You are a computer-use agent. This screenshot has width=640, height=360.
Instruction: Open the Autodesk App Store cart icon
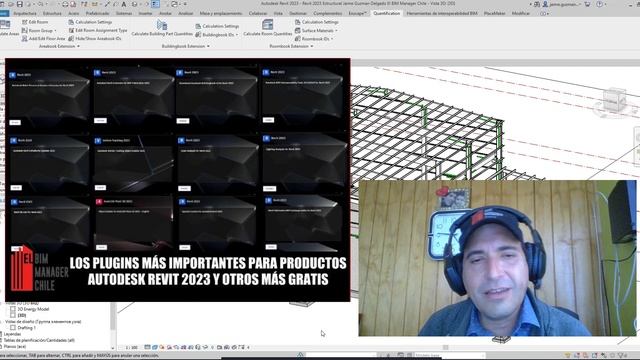pyautogui.click(x=587, y=4)
